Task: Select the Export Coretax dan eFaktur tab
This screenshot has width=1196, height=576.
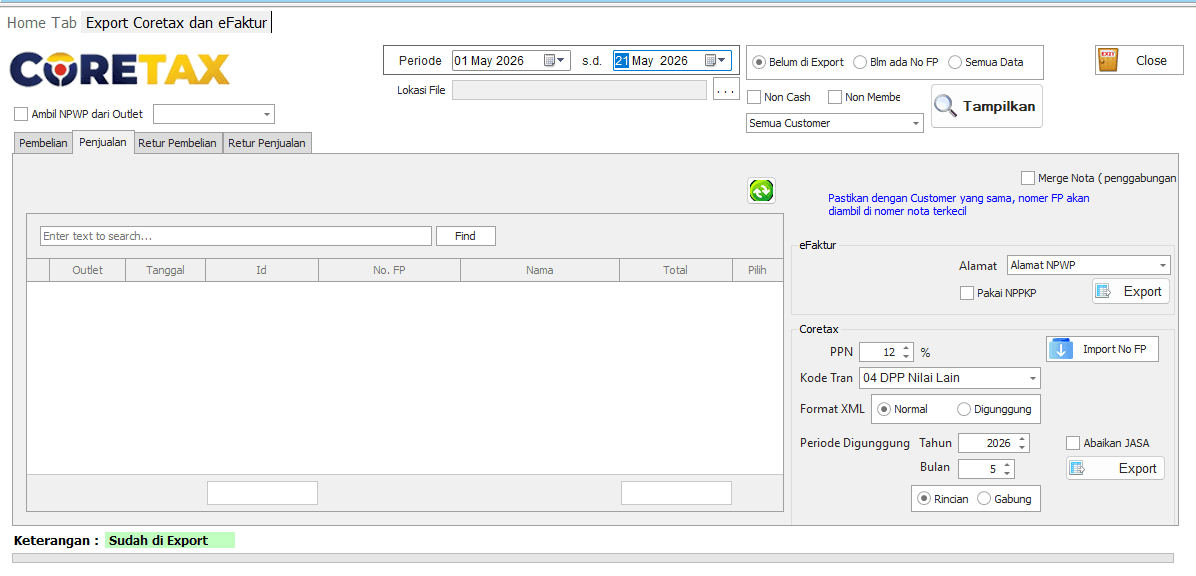Action: click(x=176, y=23)
